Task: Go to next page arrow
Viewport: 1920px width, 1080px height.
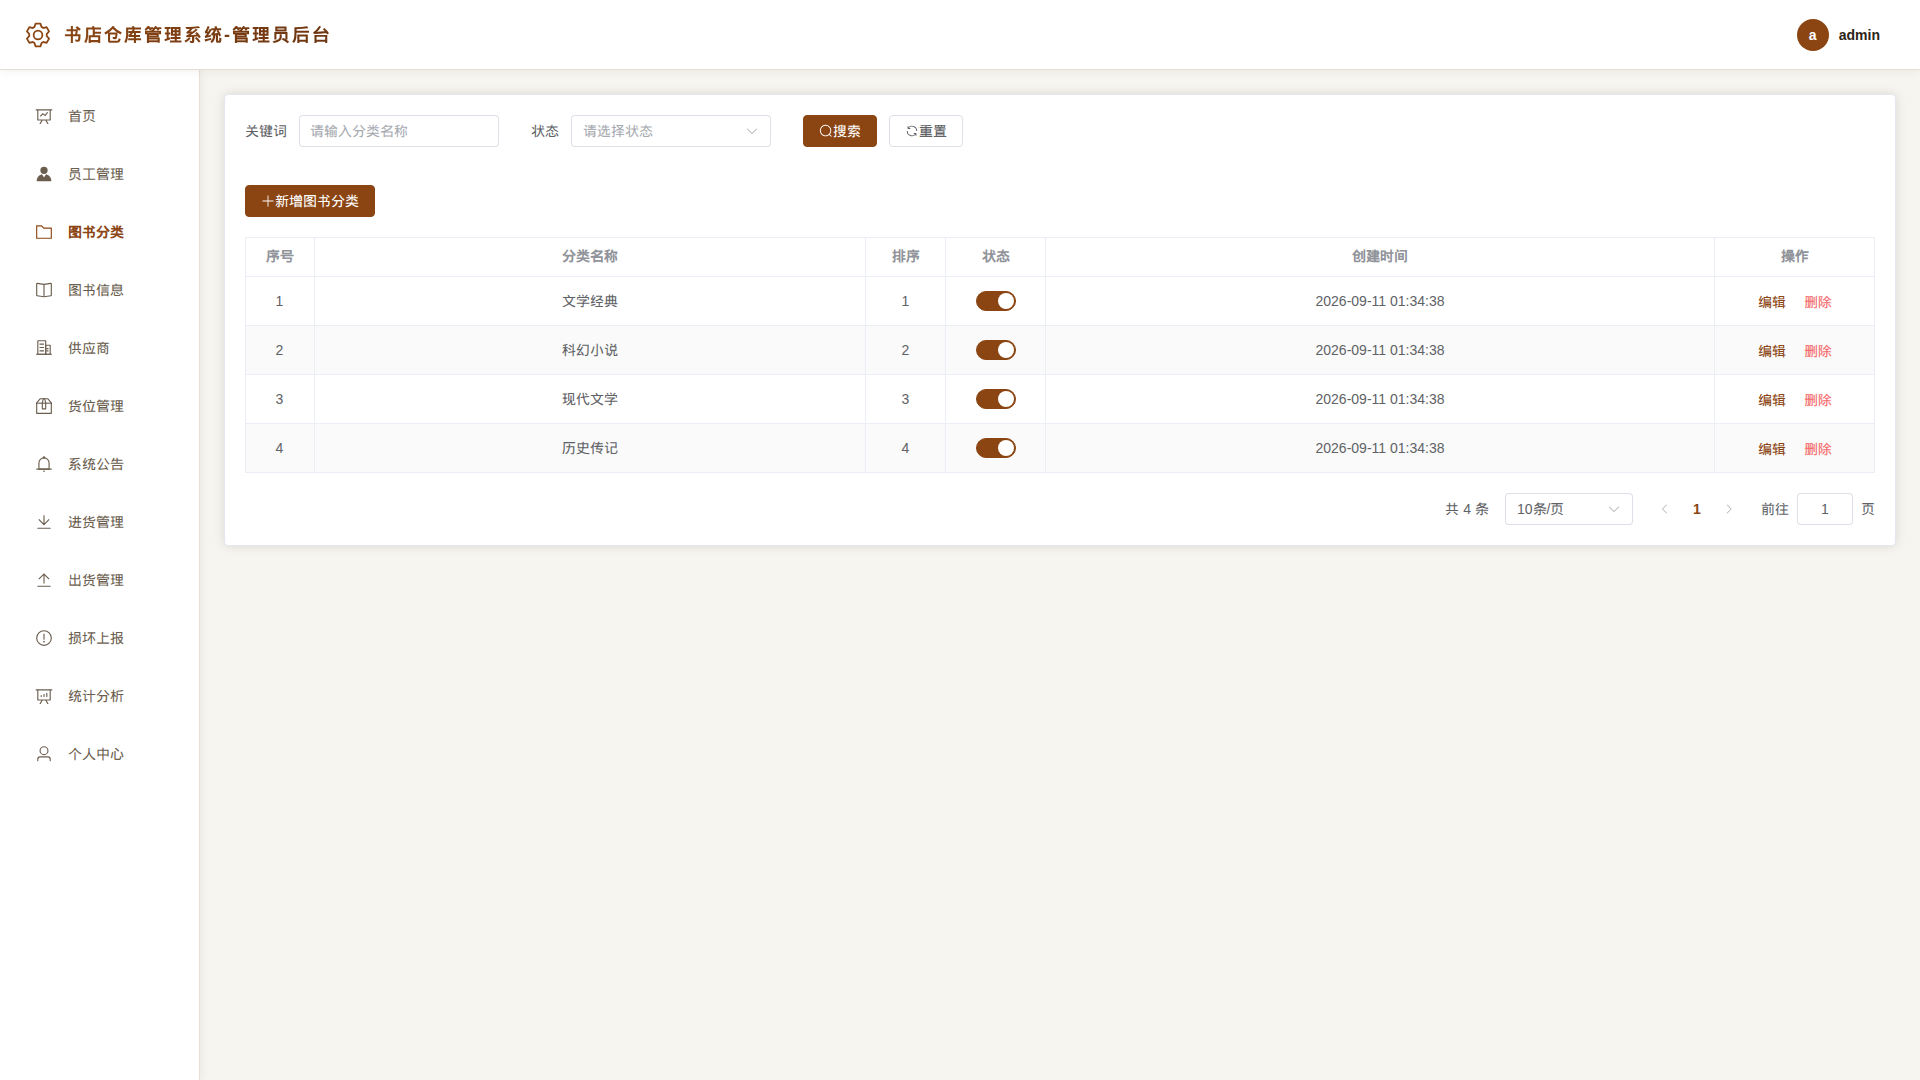Action: (x=1729, y=509)
